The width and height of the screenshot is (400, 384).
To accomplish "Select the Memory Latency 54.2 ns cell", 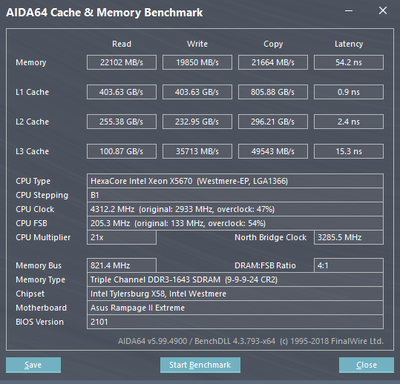I will 349,62.
